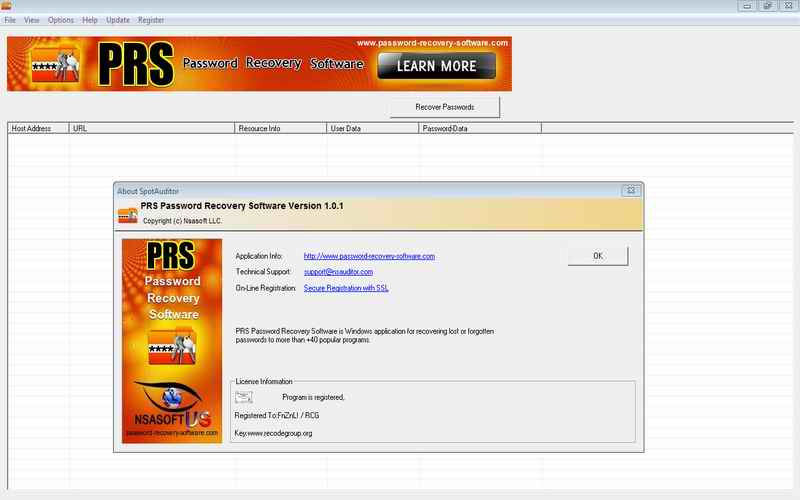Confirm the About dialog with OK
Image resolution: width=800 pixels, height=500 pixels.
597,256
